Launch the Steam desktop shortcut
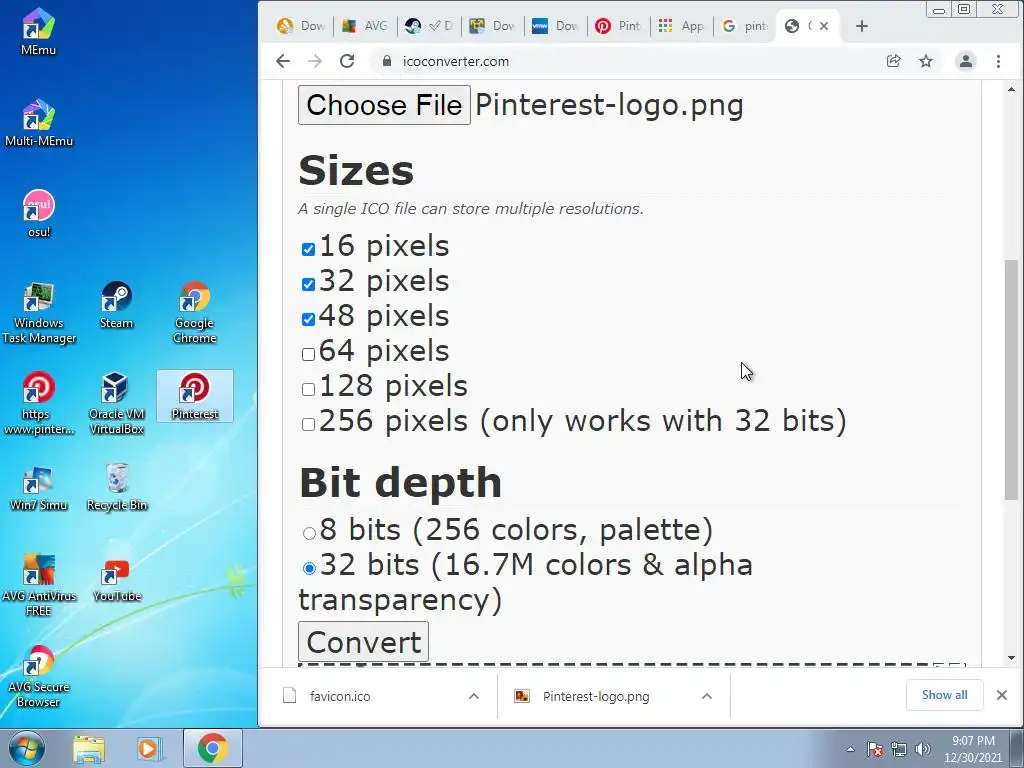This screenshot has height=768, width=1024. [116, 306]
